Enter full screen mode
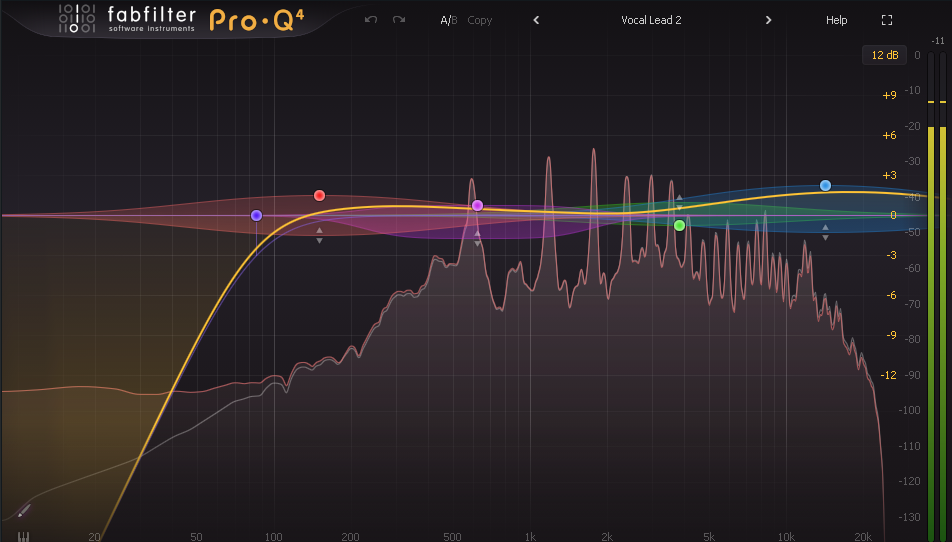The height and width of the screenshot is (542, 952). tap(886, 20)
